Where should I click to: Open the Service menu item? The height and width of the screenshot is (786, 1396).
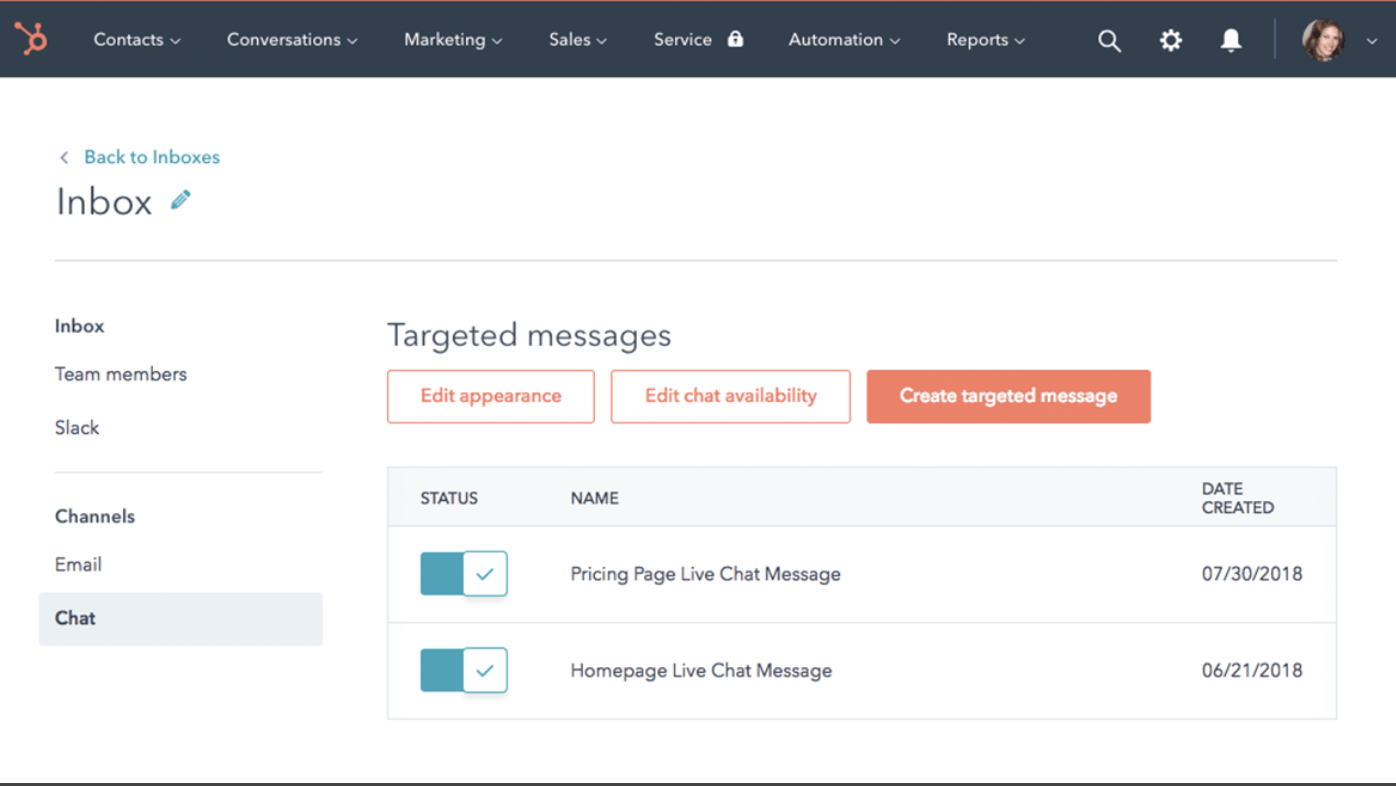683,40
